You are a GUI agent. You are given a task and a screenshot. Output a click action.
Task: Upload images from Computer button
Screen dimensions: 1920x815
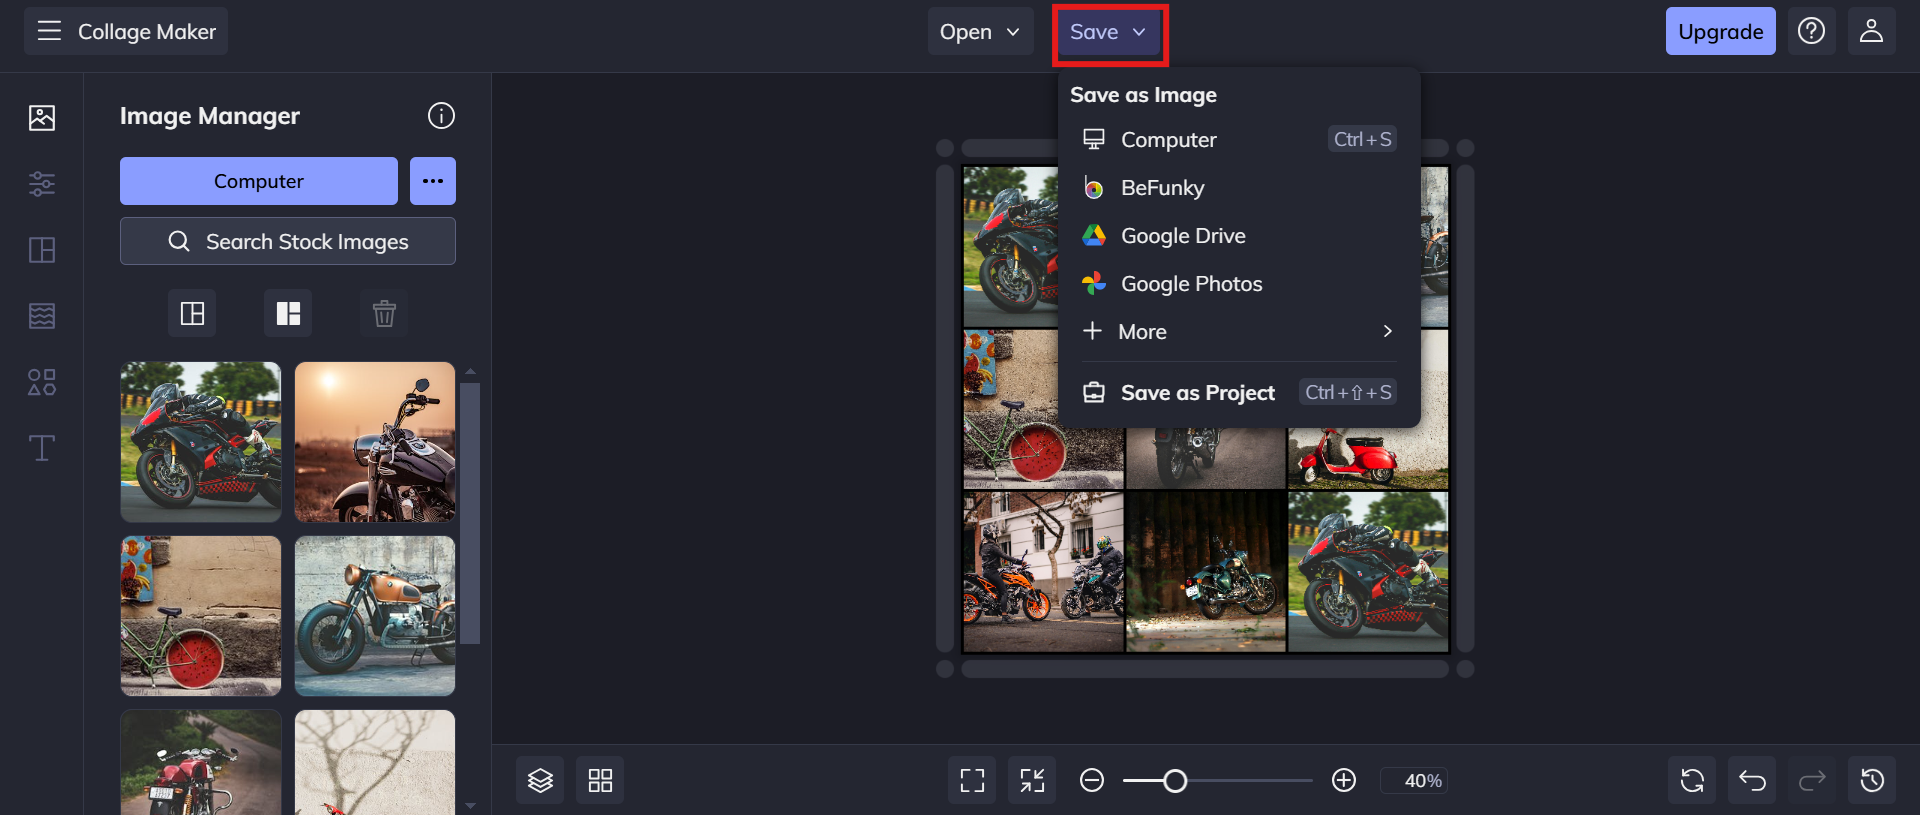tap(259, 181)
